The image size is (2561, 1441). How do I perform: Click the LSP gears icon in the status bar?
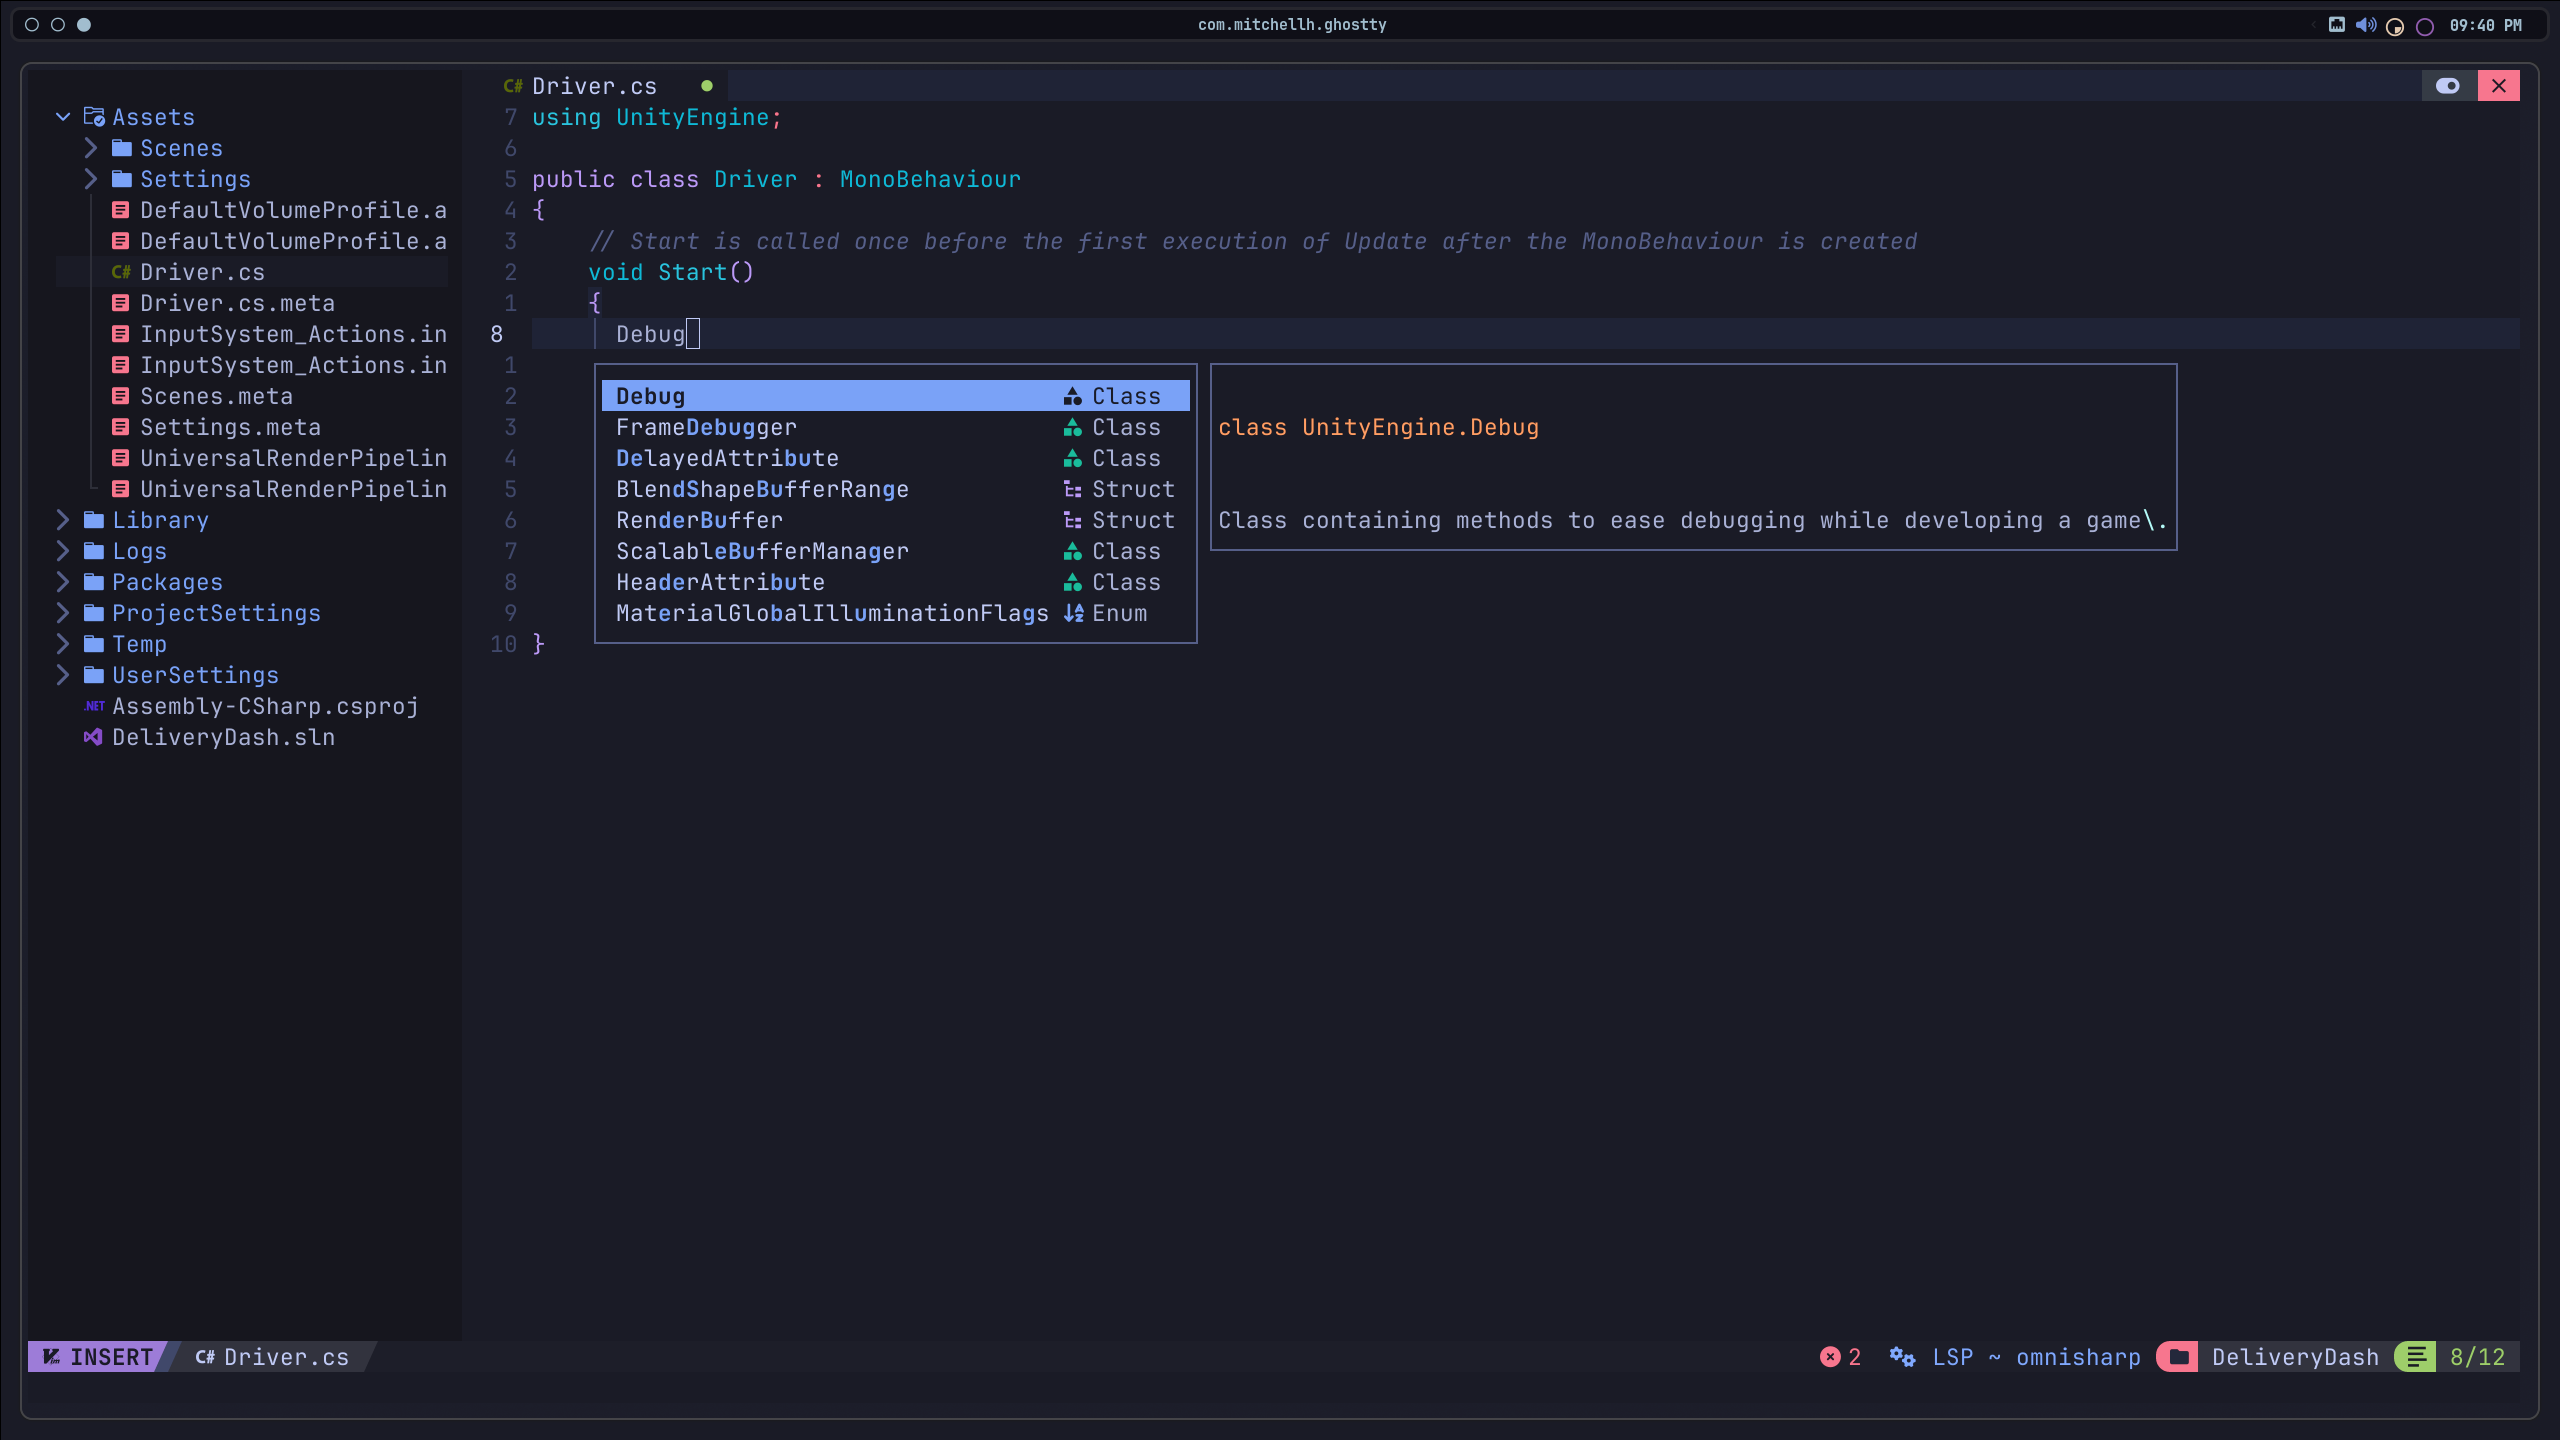(x=1903, y=1357)
